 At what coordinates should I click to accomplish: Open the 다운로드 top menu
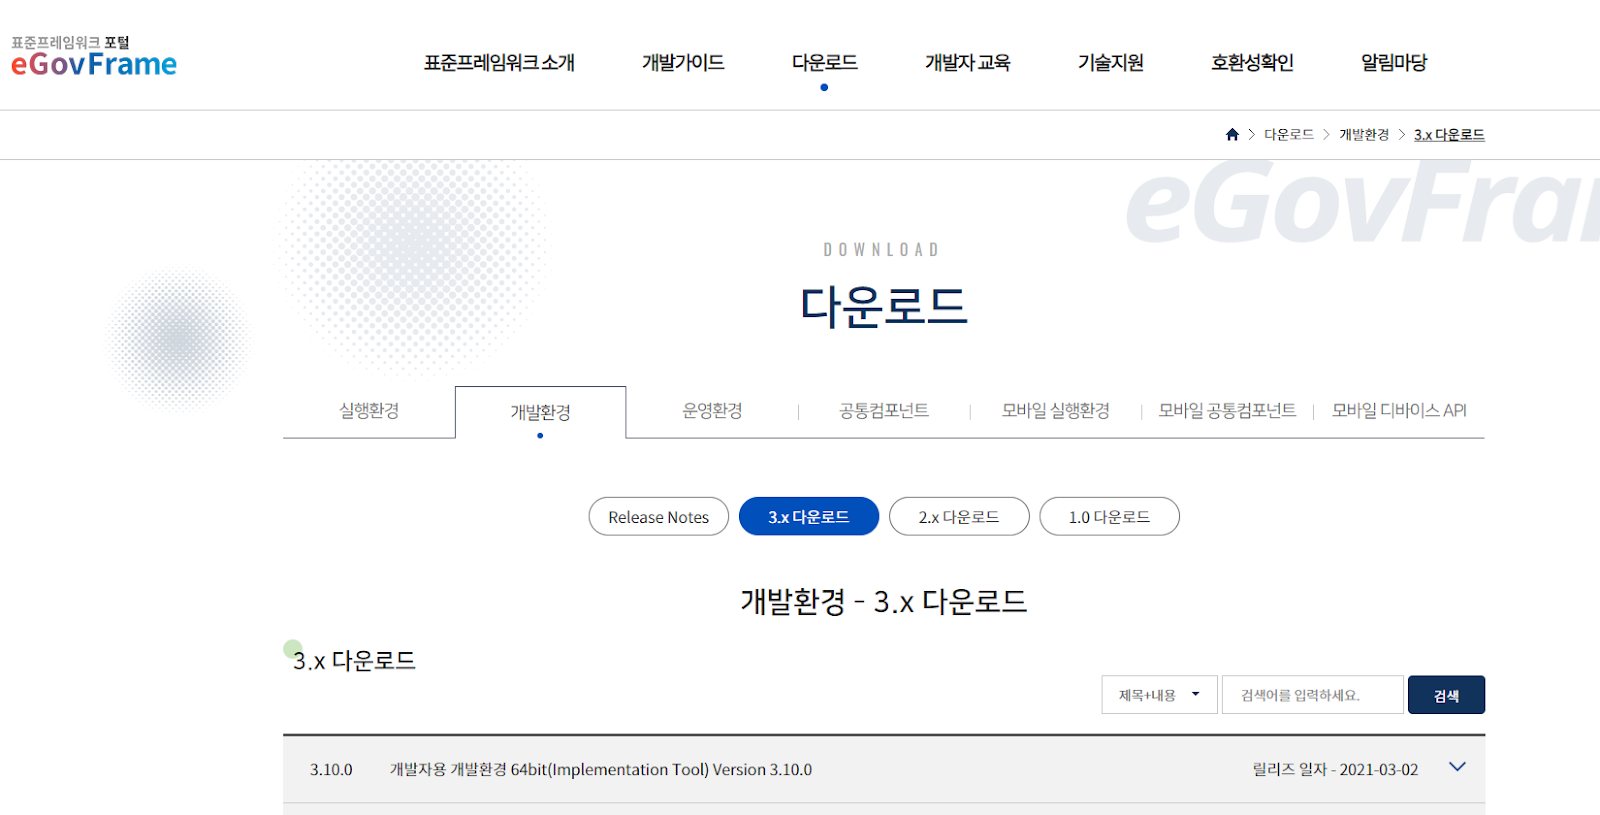click(824, 63)
